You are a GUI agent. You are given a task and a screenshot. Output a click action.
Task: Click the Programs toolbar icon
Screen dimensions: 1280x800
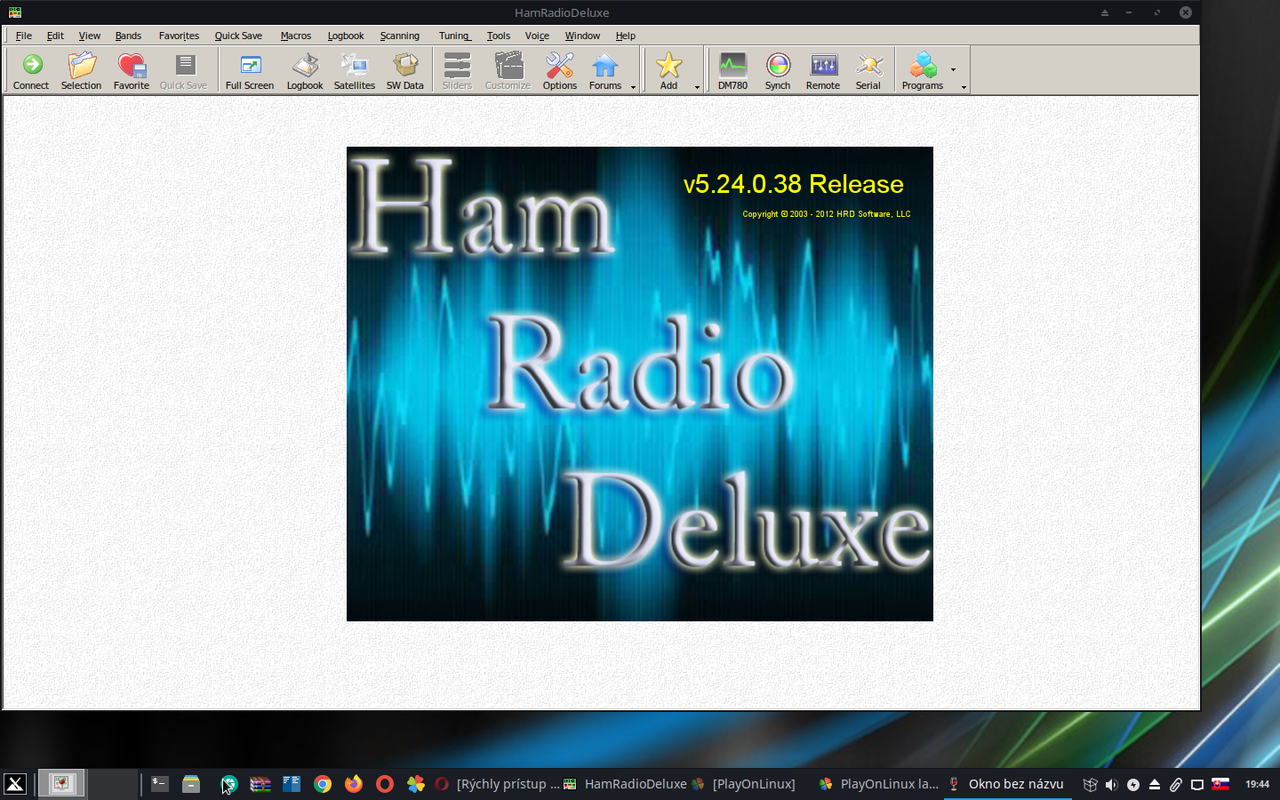pyautogui.click(x=922, y=71)
